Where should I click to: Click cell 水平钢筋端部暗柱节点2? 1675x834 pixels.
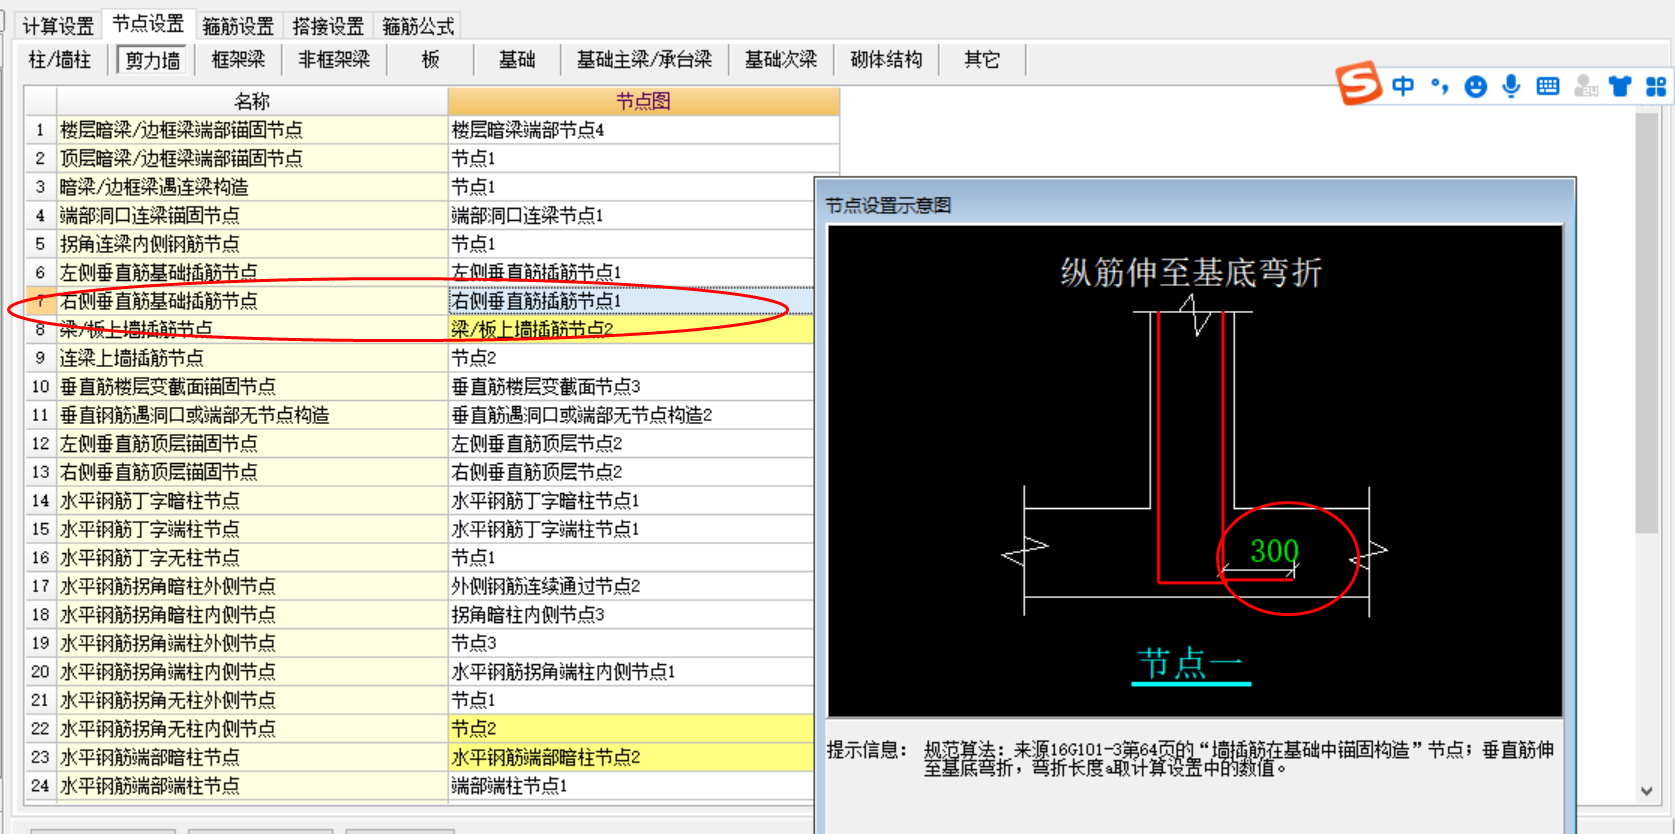click(631, 757)
